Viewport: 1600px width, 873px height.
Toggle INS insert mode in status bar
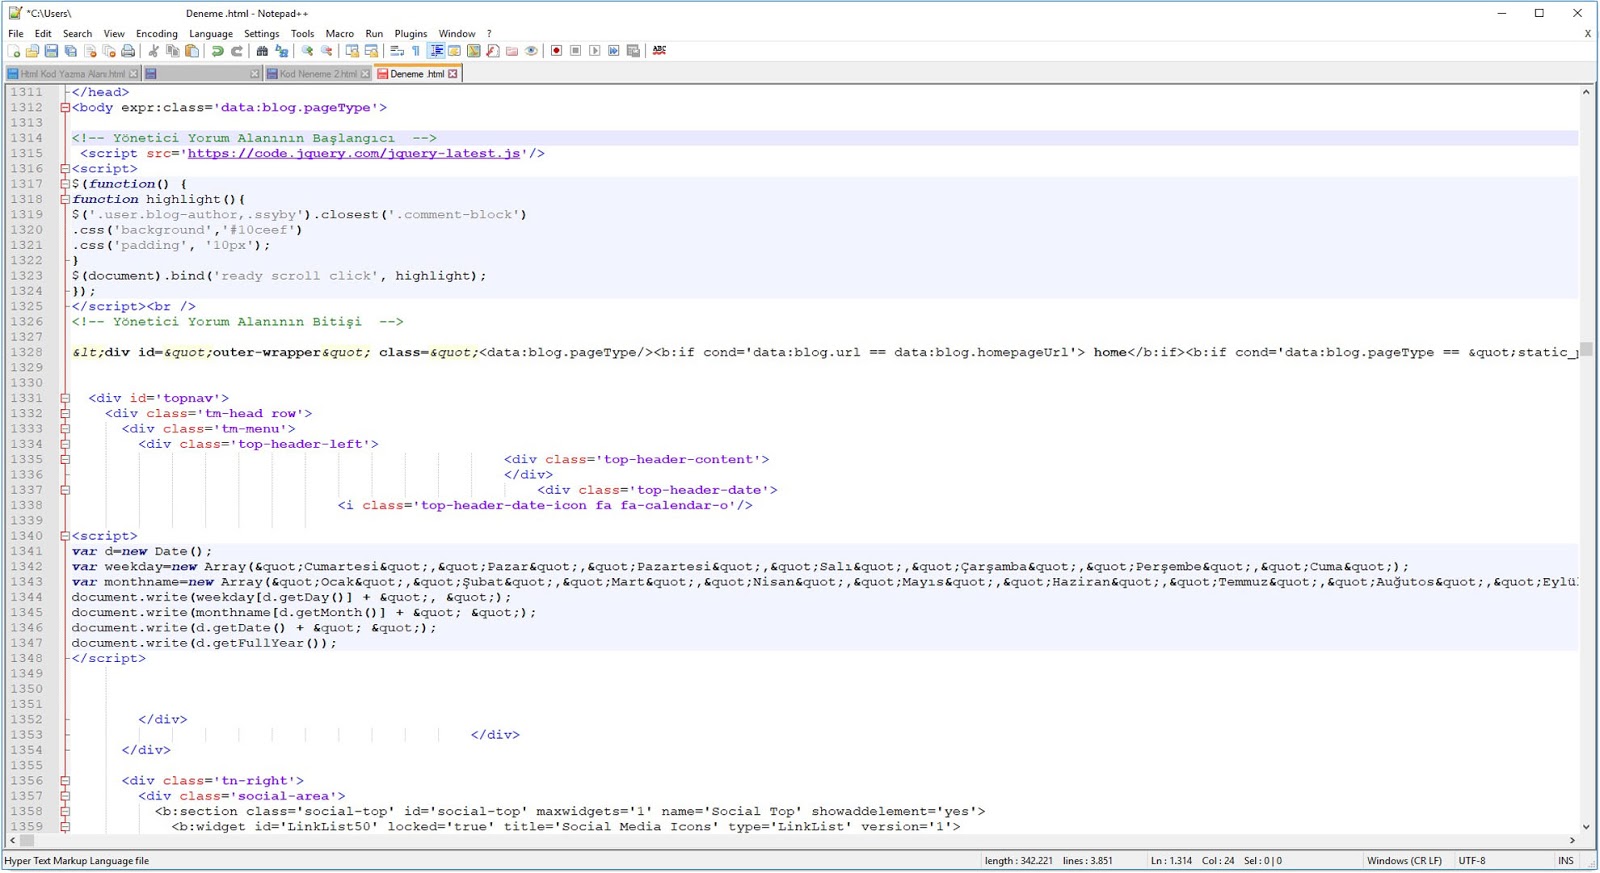pos(1566,861)
